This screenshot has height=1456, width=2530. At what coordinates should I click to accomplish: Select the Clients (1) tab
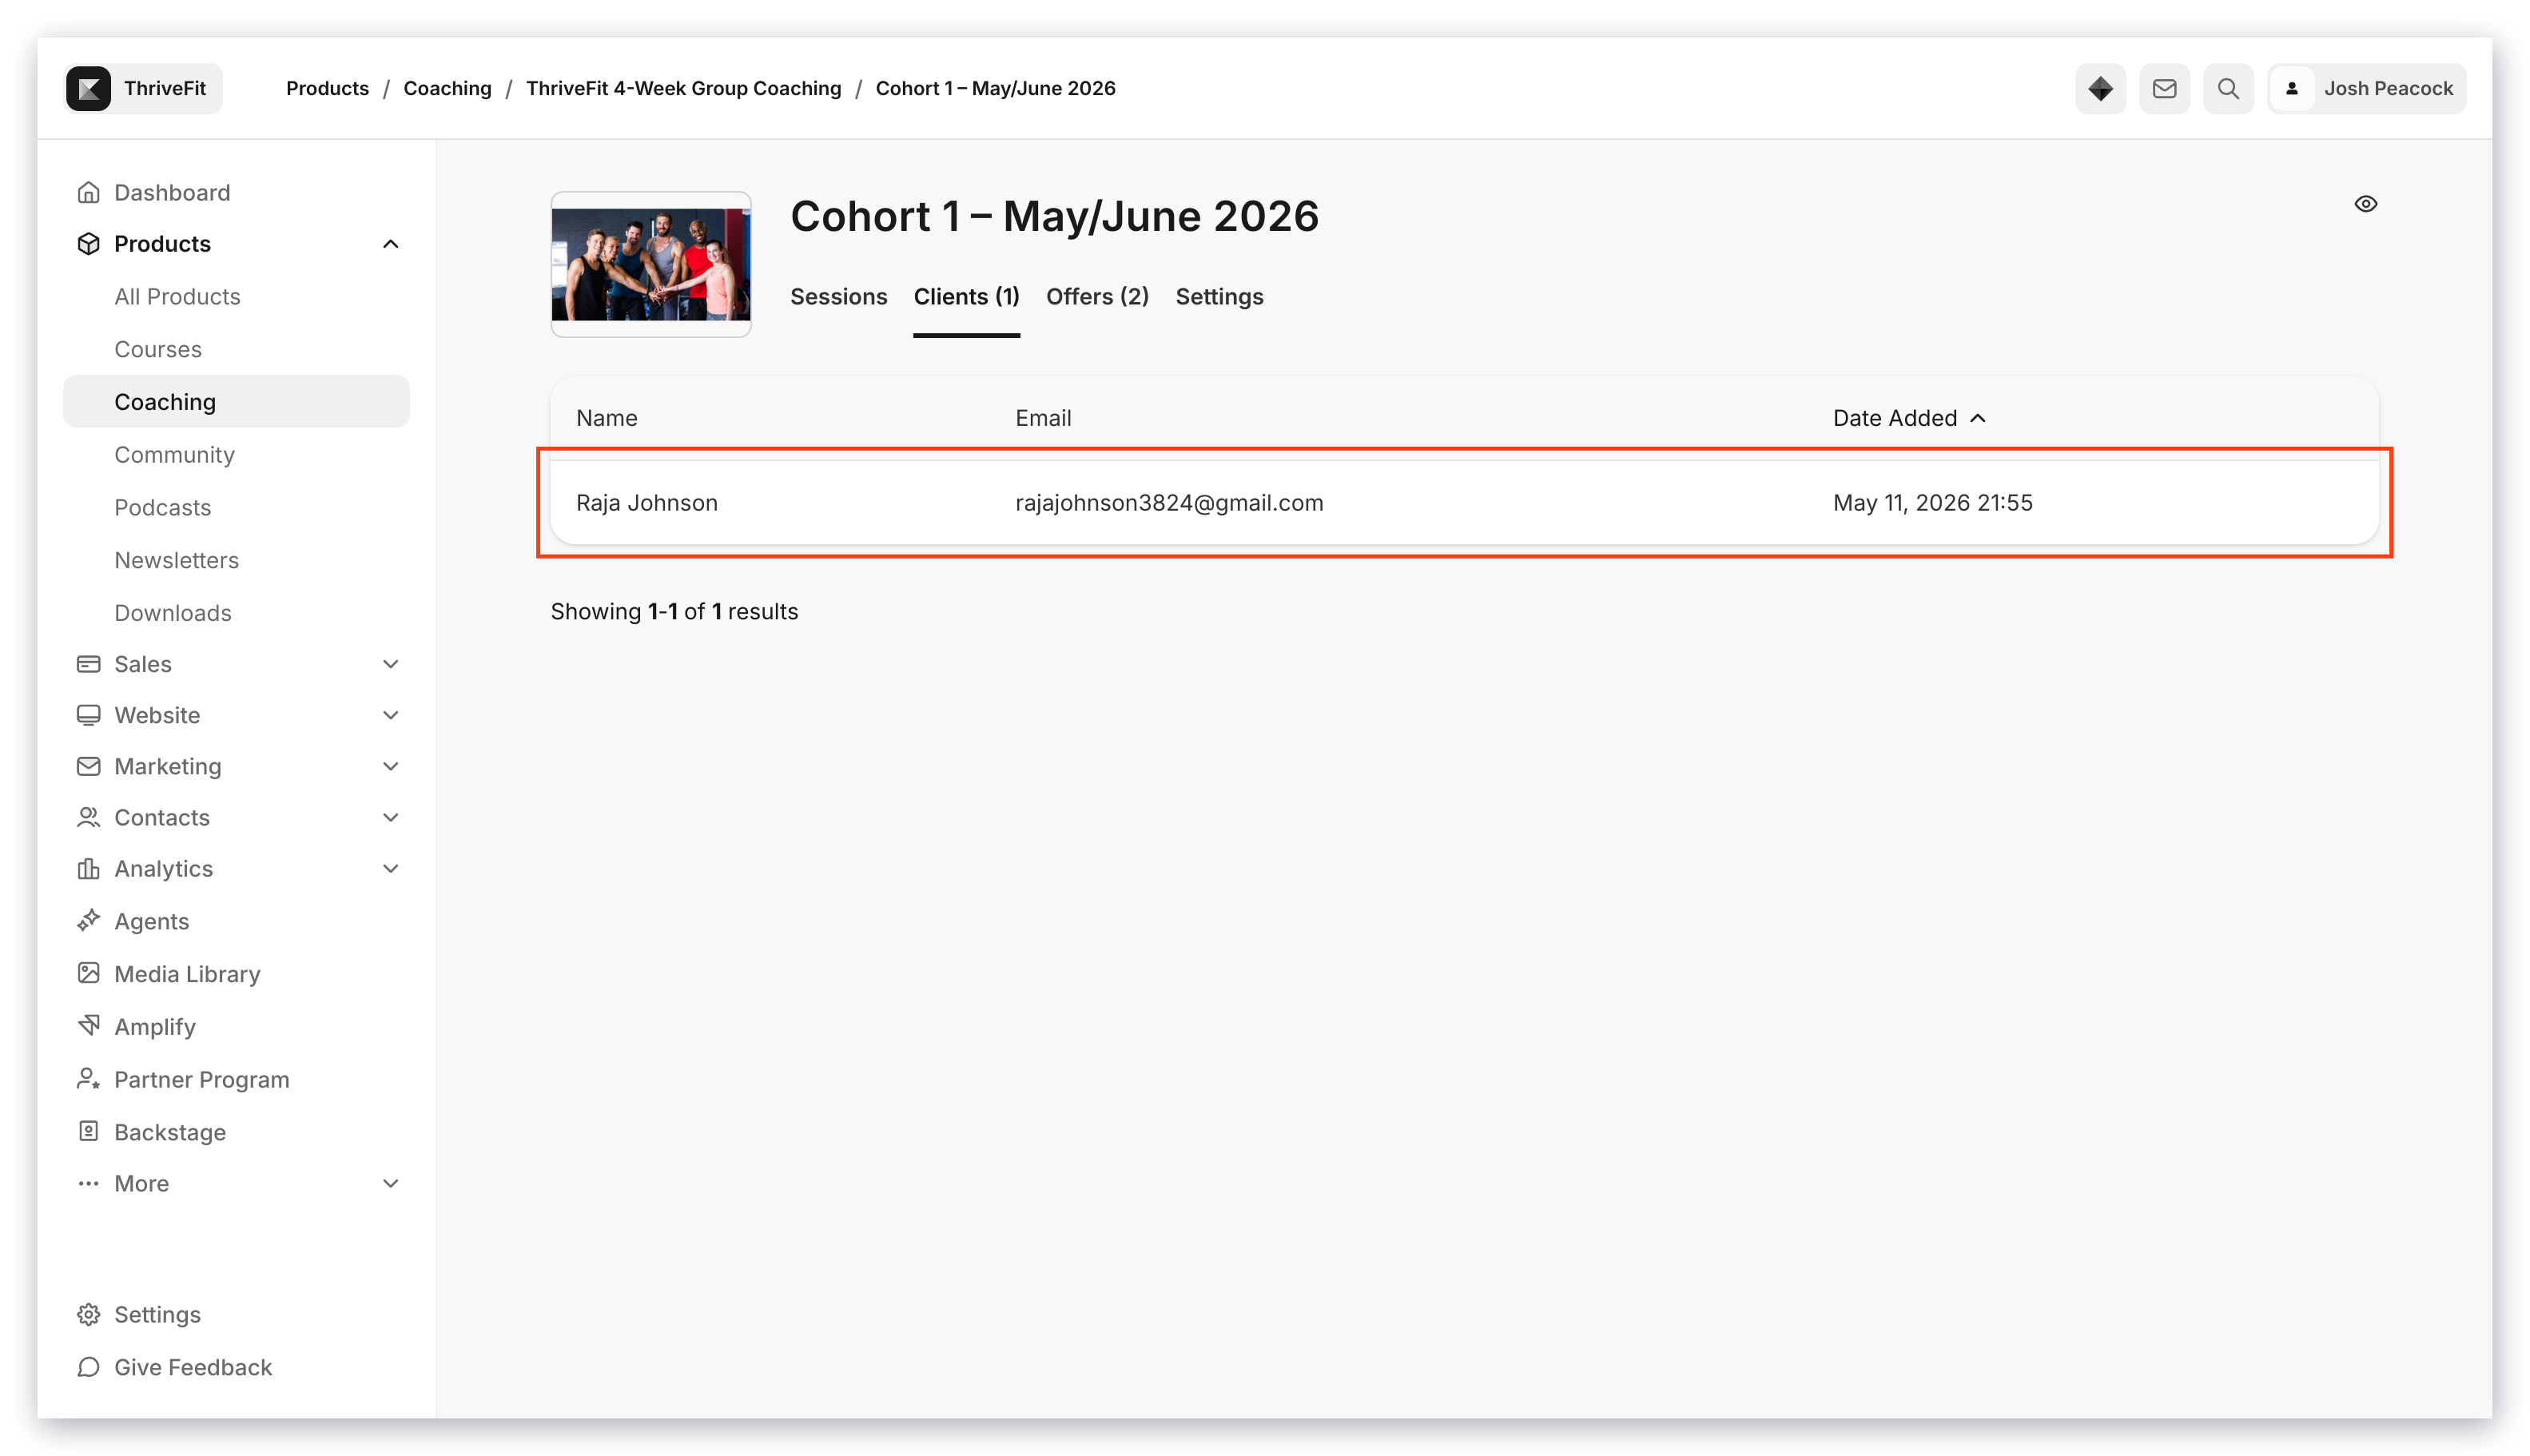point(966,297)
